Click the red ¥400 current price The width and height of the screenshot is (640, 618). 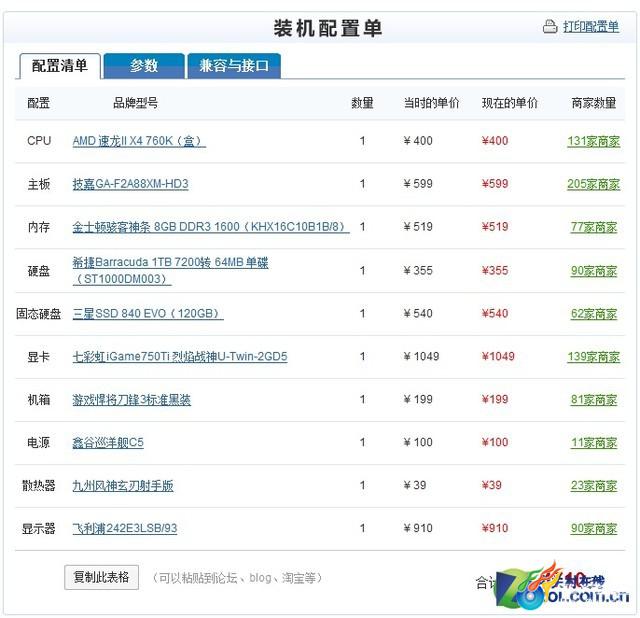pos(495,141)
